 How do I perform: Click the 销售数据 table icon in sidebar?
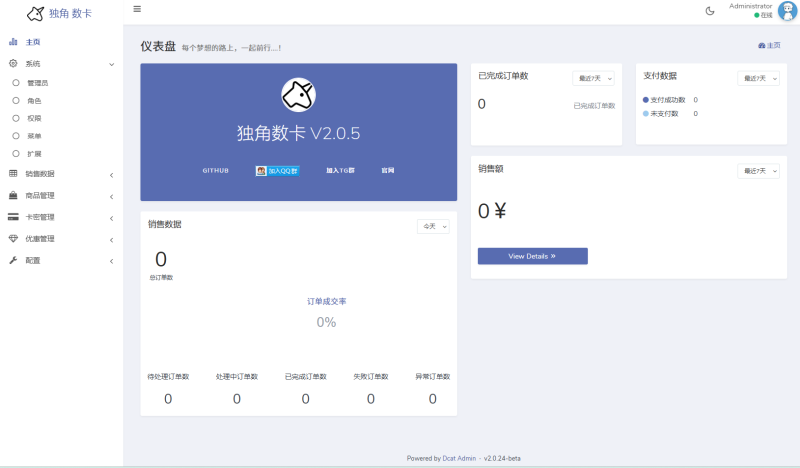tap(13, 174)
